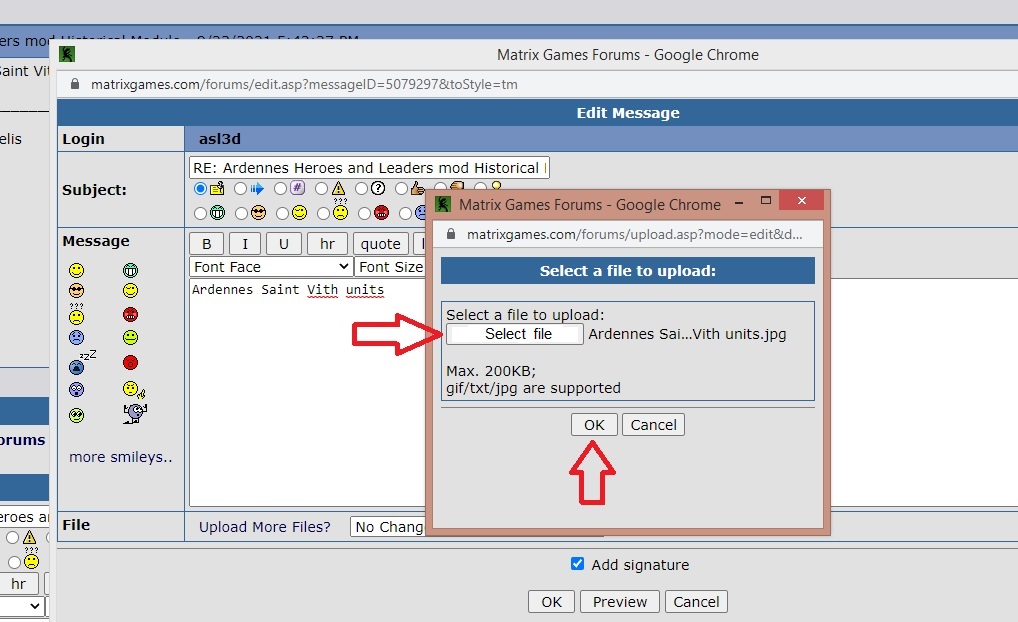Select the red angry post icon radio

(364, 214)
